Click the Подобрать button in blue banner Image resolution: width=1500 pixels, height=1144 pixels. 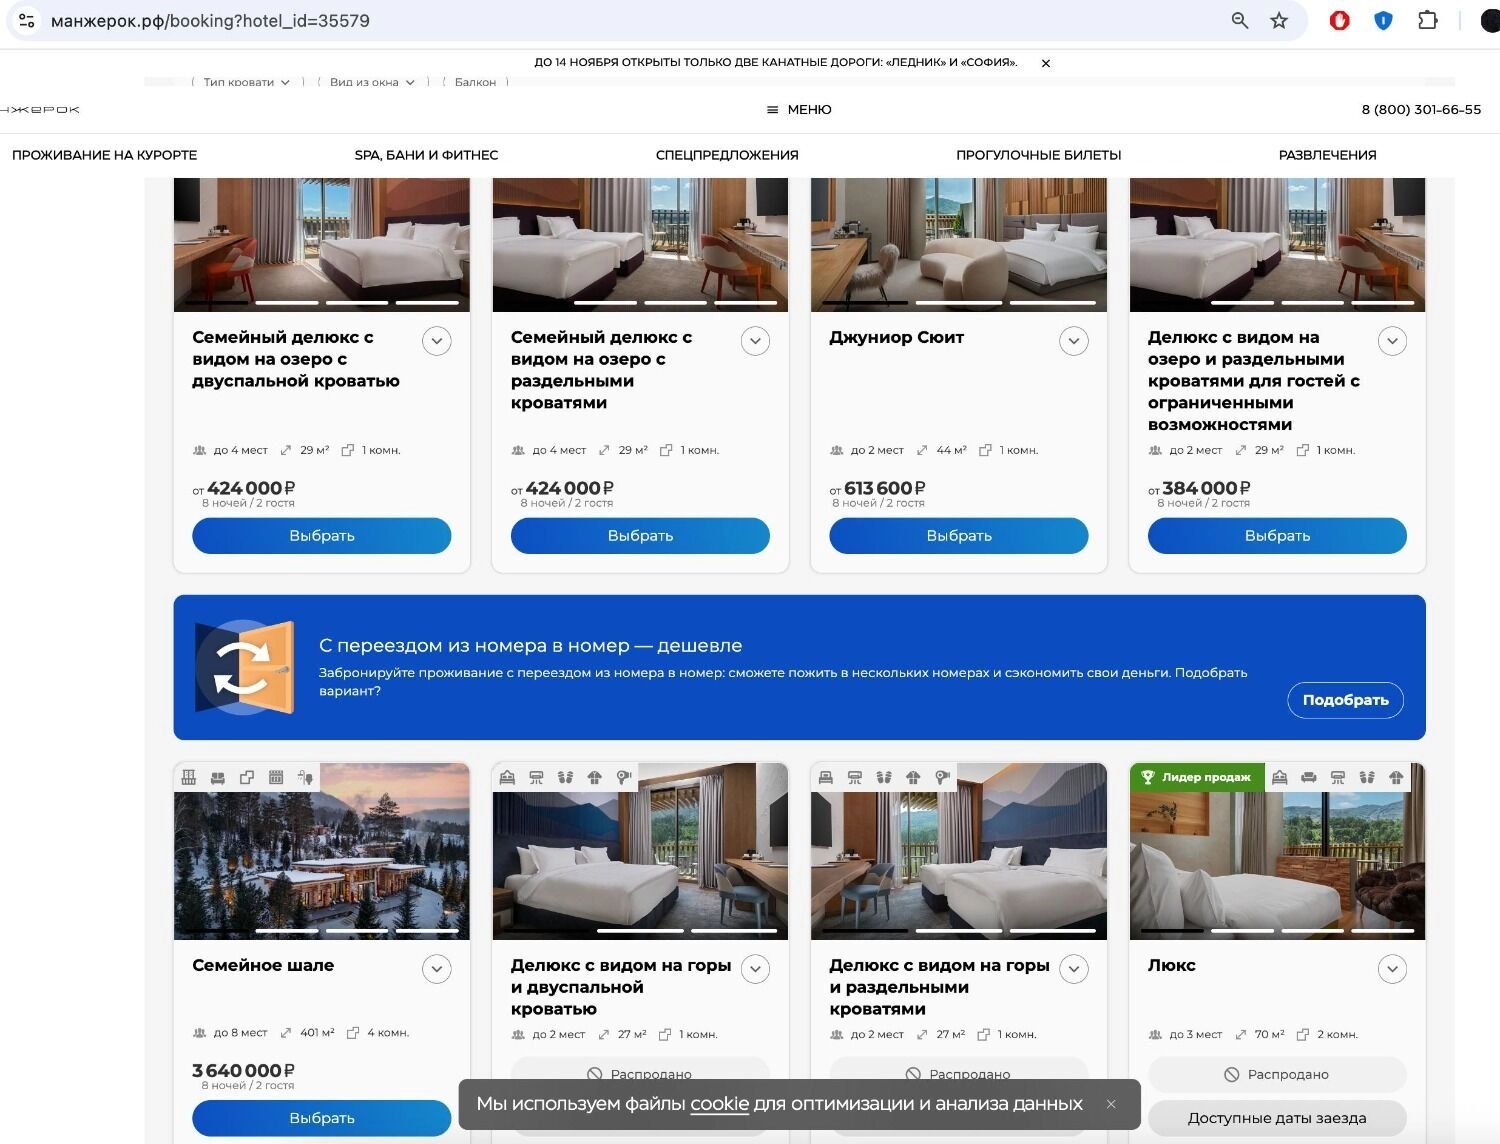click(x=1345, y=700)
